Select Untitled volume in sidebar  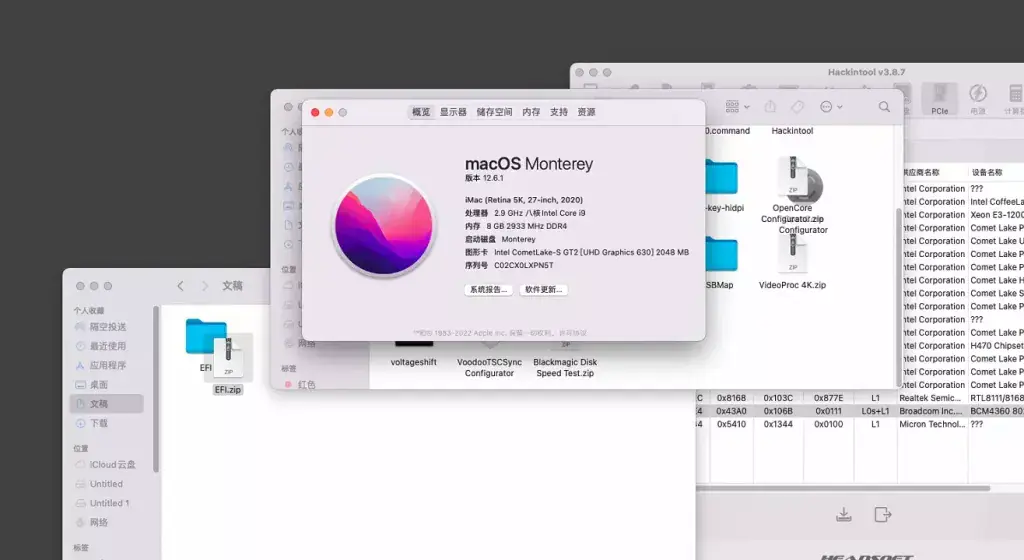[x=106, y=484]
